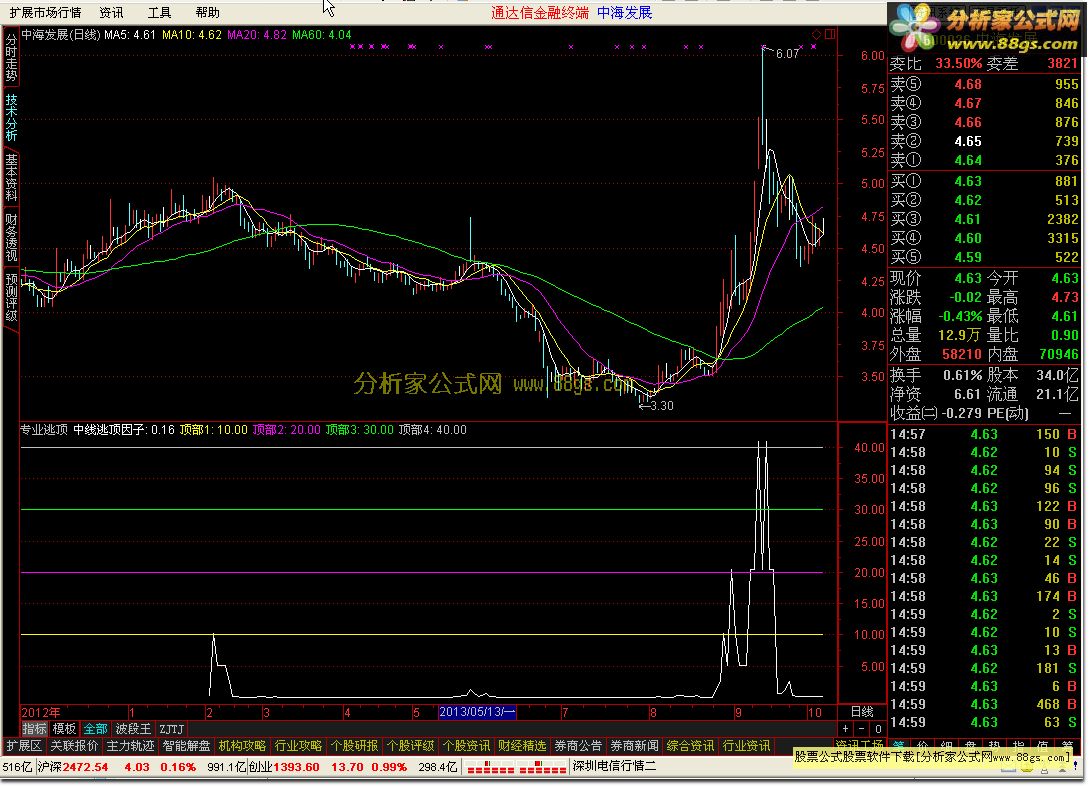The width and height of the screenshot is (1089, 786).
Task: Click the 0 button beside the indicator tabs
Action: click(x=878, y=729)
